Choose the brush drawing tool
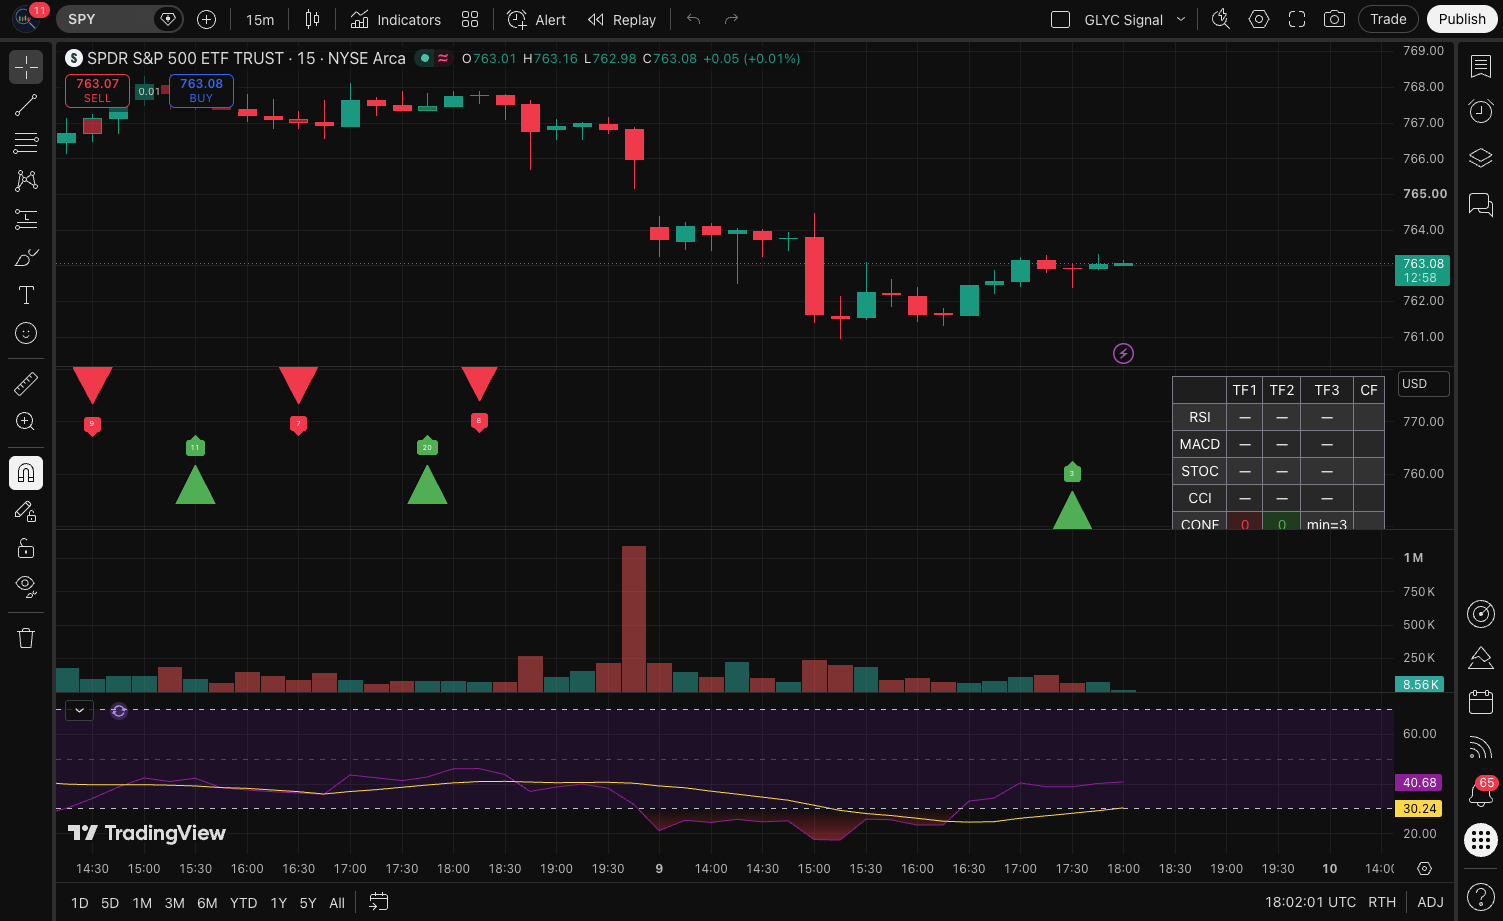This screenshot has height=921, width=1503. (26, 257)
